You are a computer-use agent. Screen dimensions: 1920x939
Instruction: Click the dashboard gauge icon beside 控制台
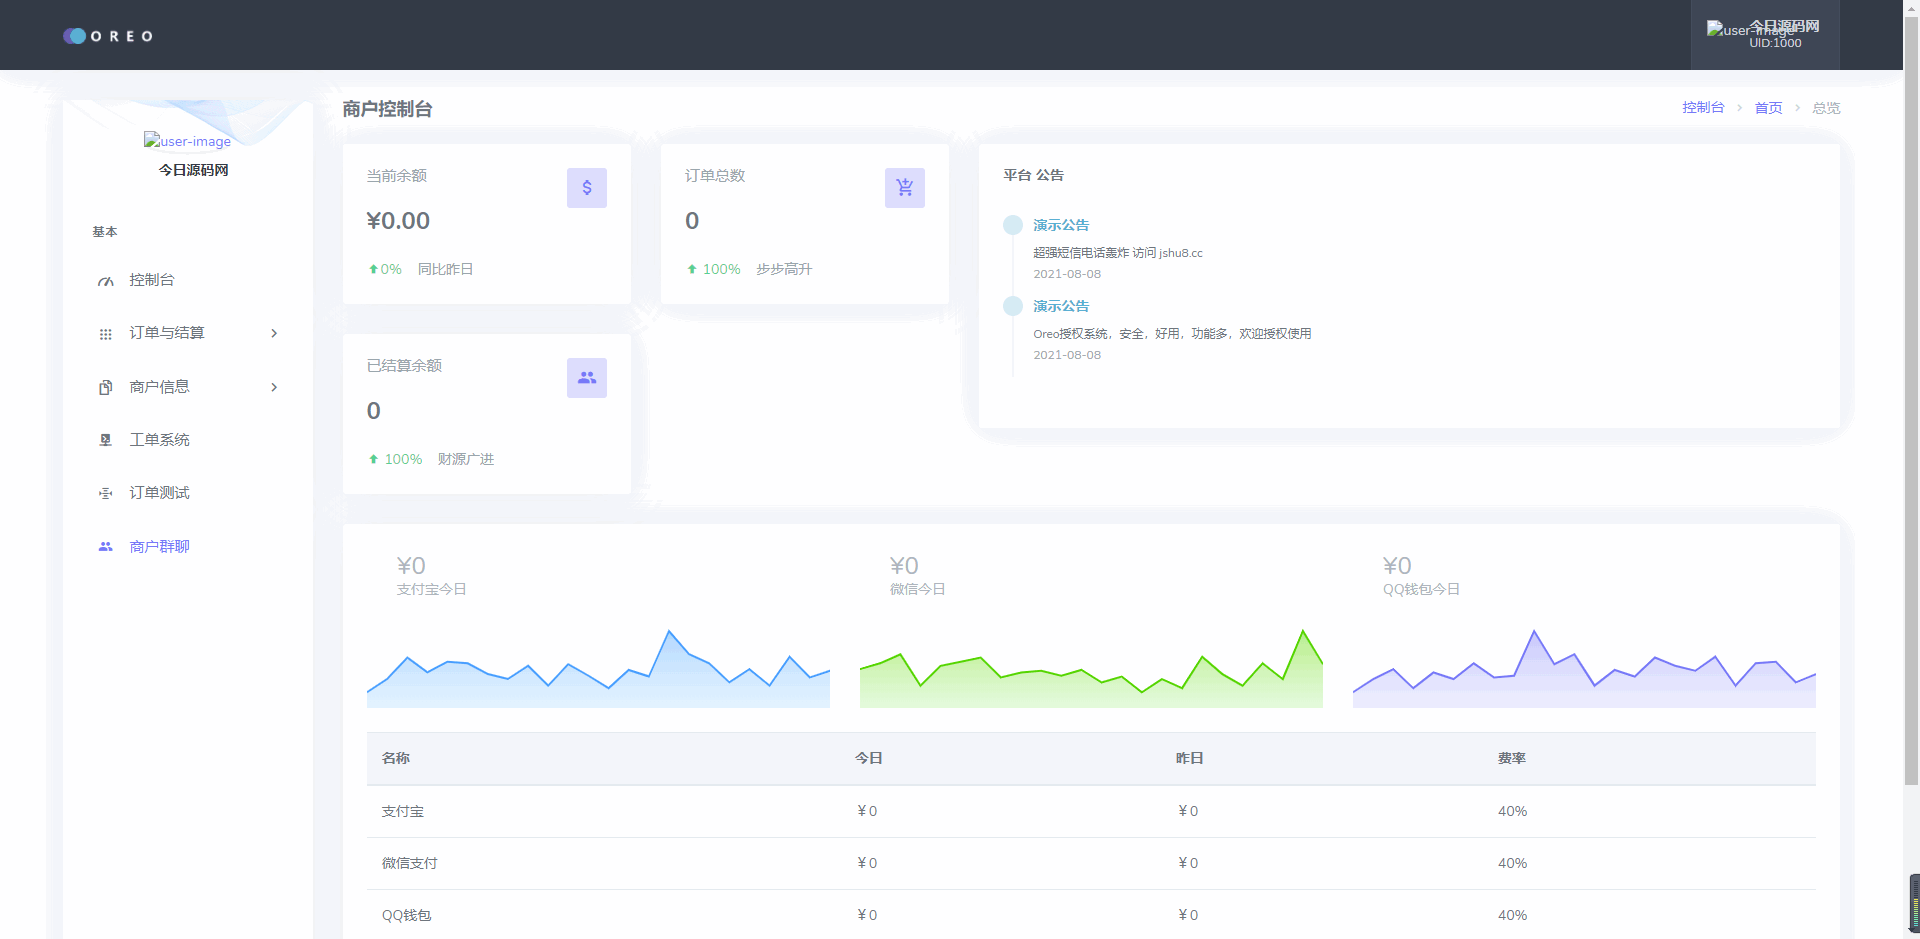pyautogui.click(x=105, y=281)
